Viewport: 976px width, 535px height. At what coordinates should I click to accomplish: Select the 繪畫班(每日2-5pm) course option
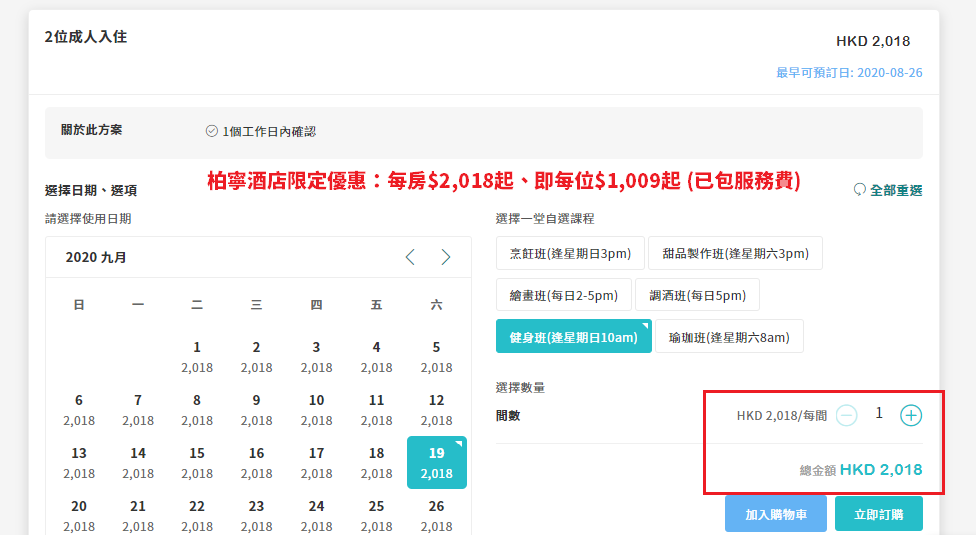point(563,295)
